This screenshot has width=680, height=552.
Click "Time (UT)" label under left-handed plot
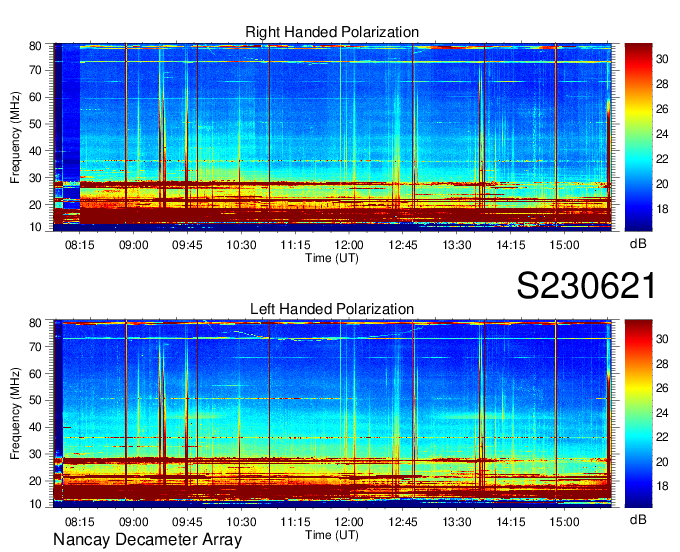(x=332, y=535)
